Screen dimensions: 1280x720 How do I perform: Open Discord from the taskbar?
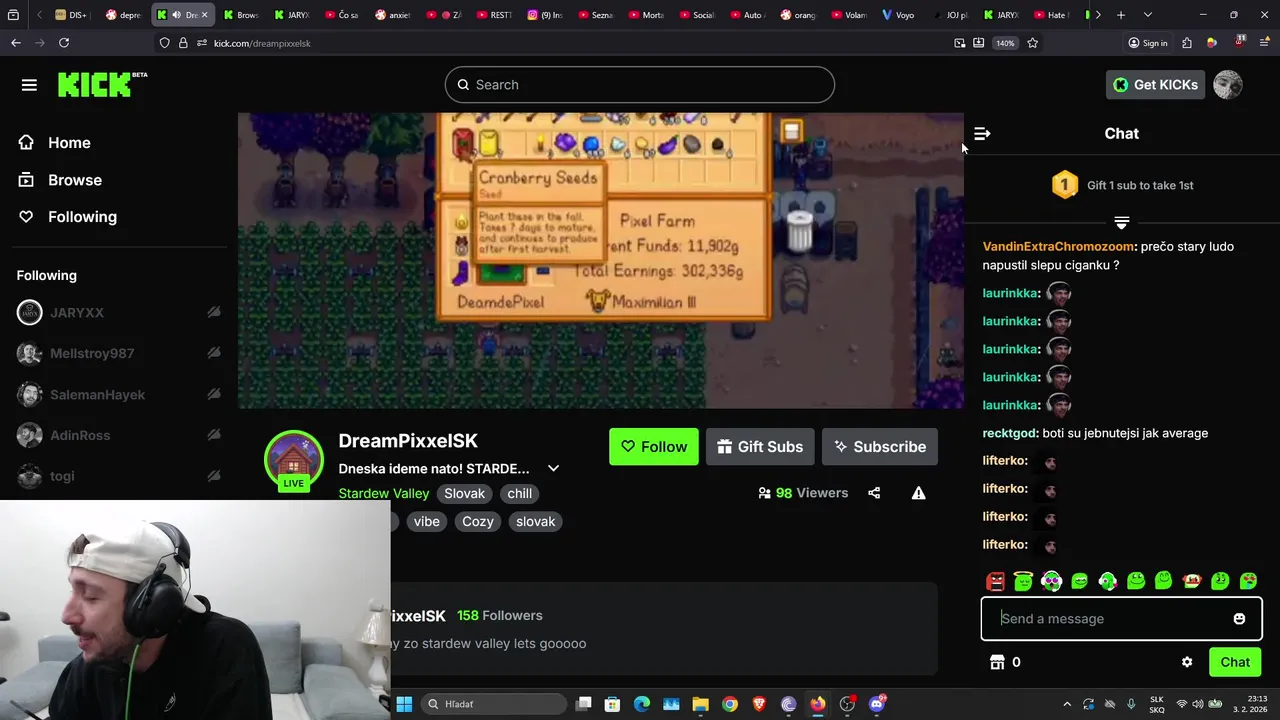pos(877,704)
